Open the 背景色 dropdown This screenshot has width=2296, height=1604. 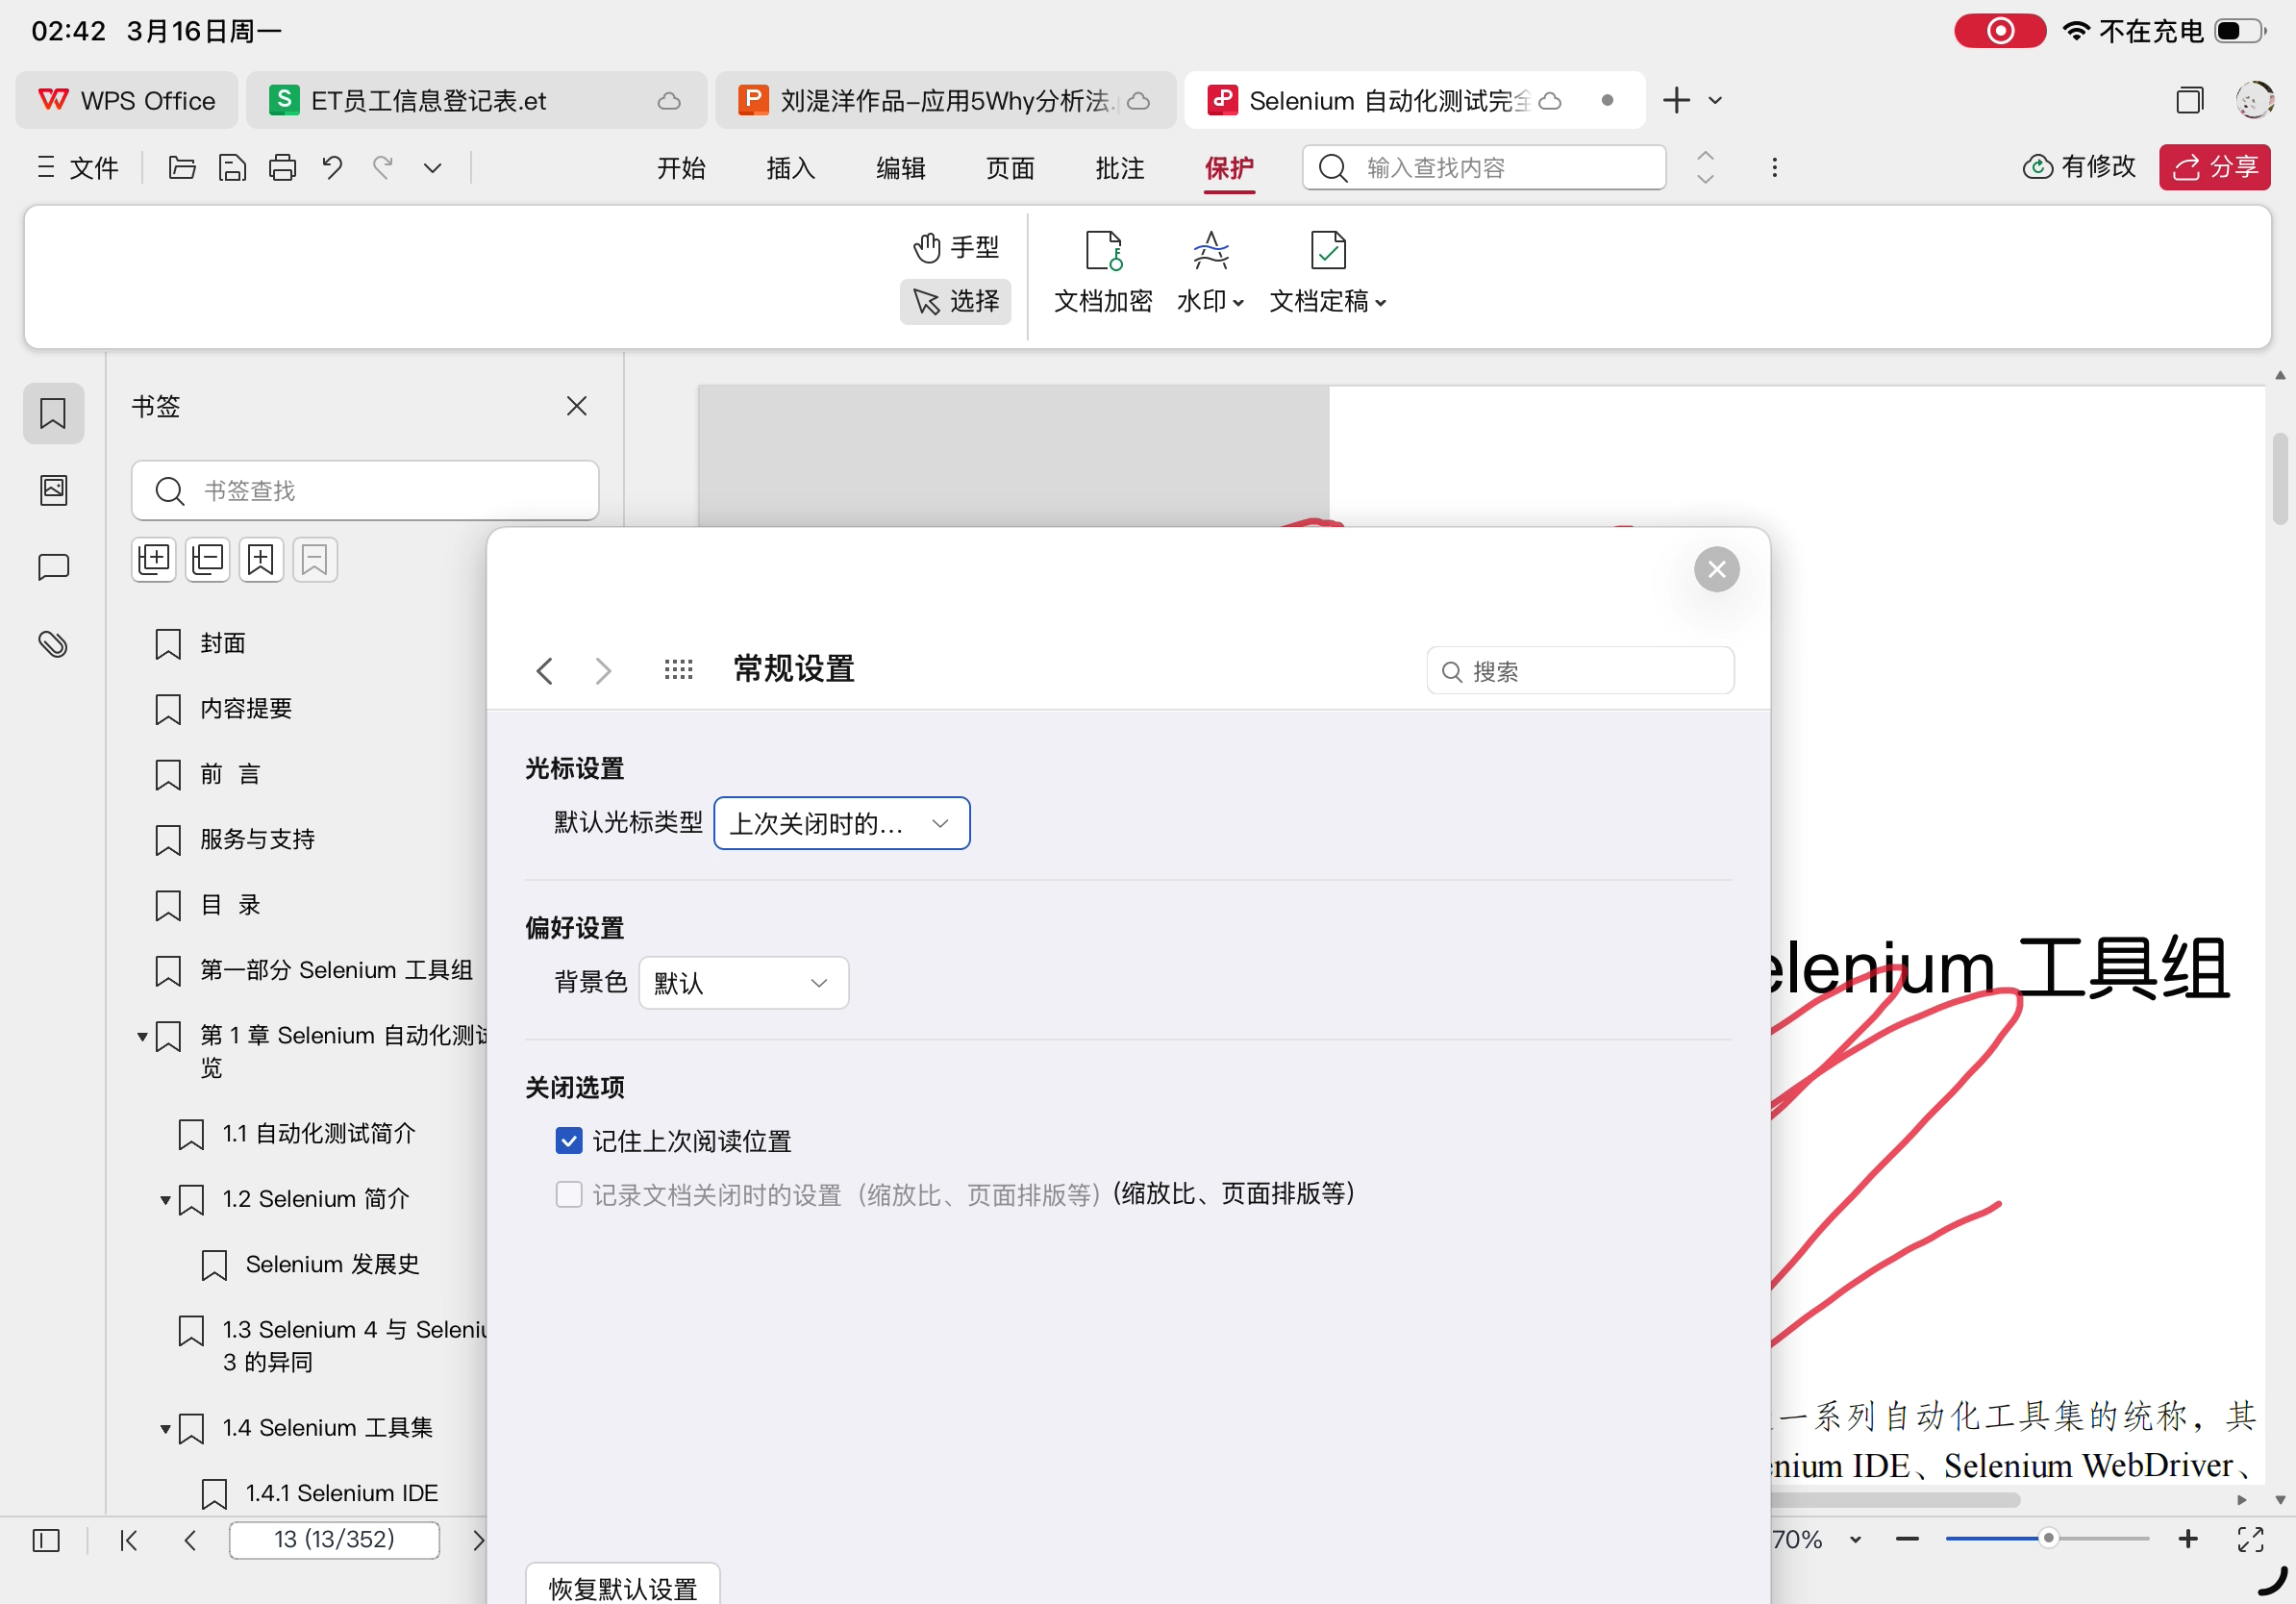[743, 982]
